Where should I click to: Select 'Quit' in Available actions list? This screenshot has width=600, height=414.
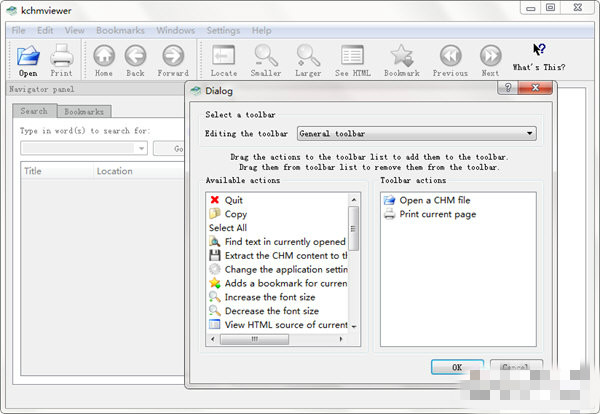pos(233,200)
